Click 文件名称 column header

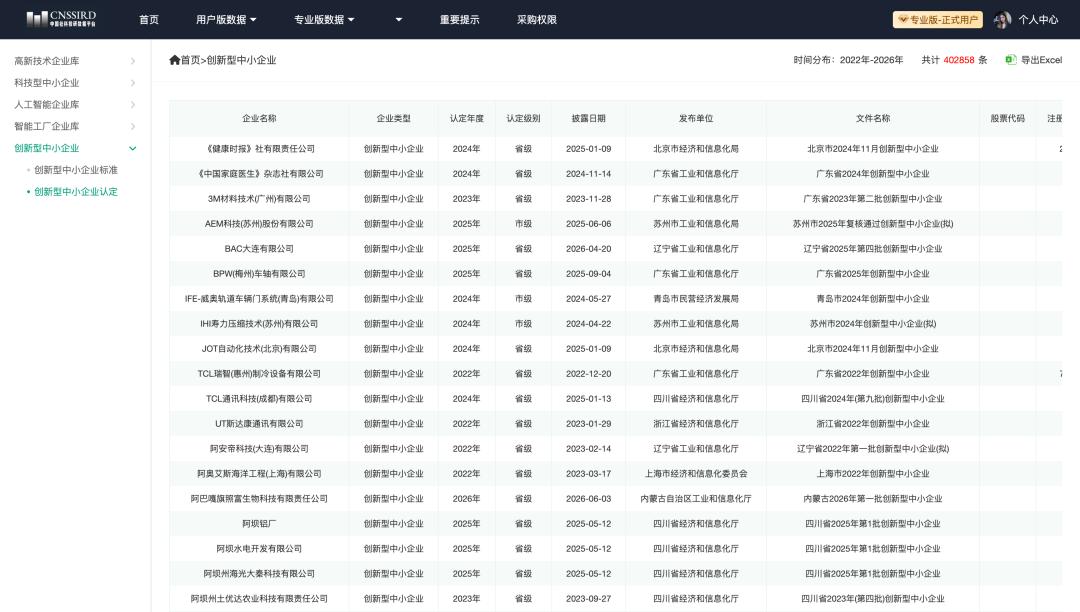873,118
